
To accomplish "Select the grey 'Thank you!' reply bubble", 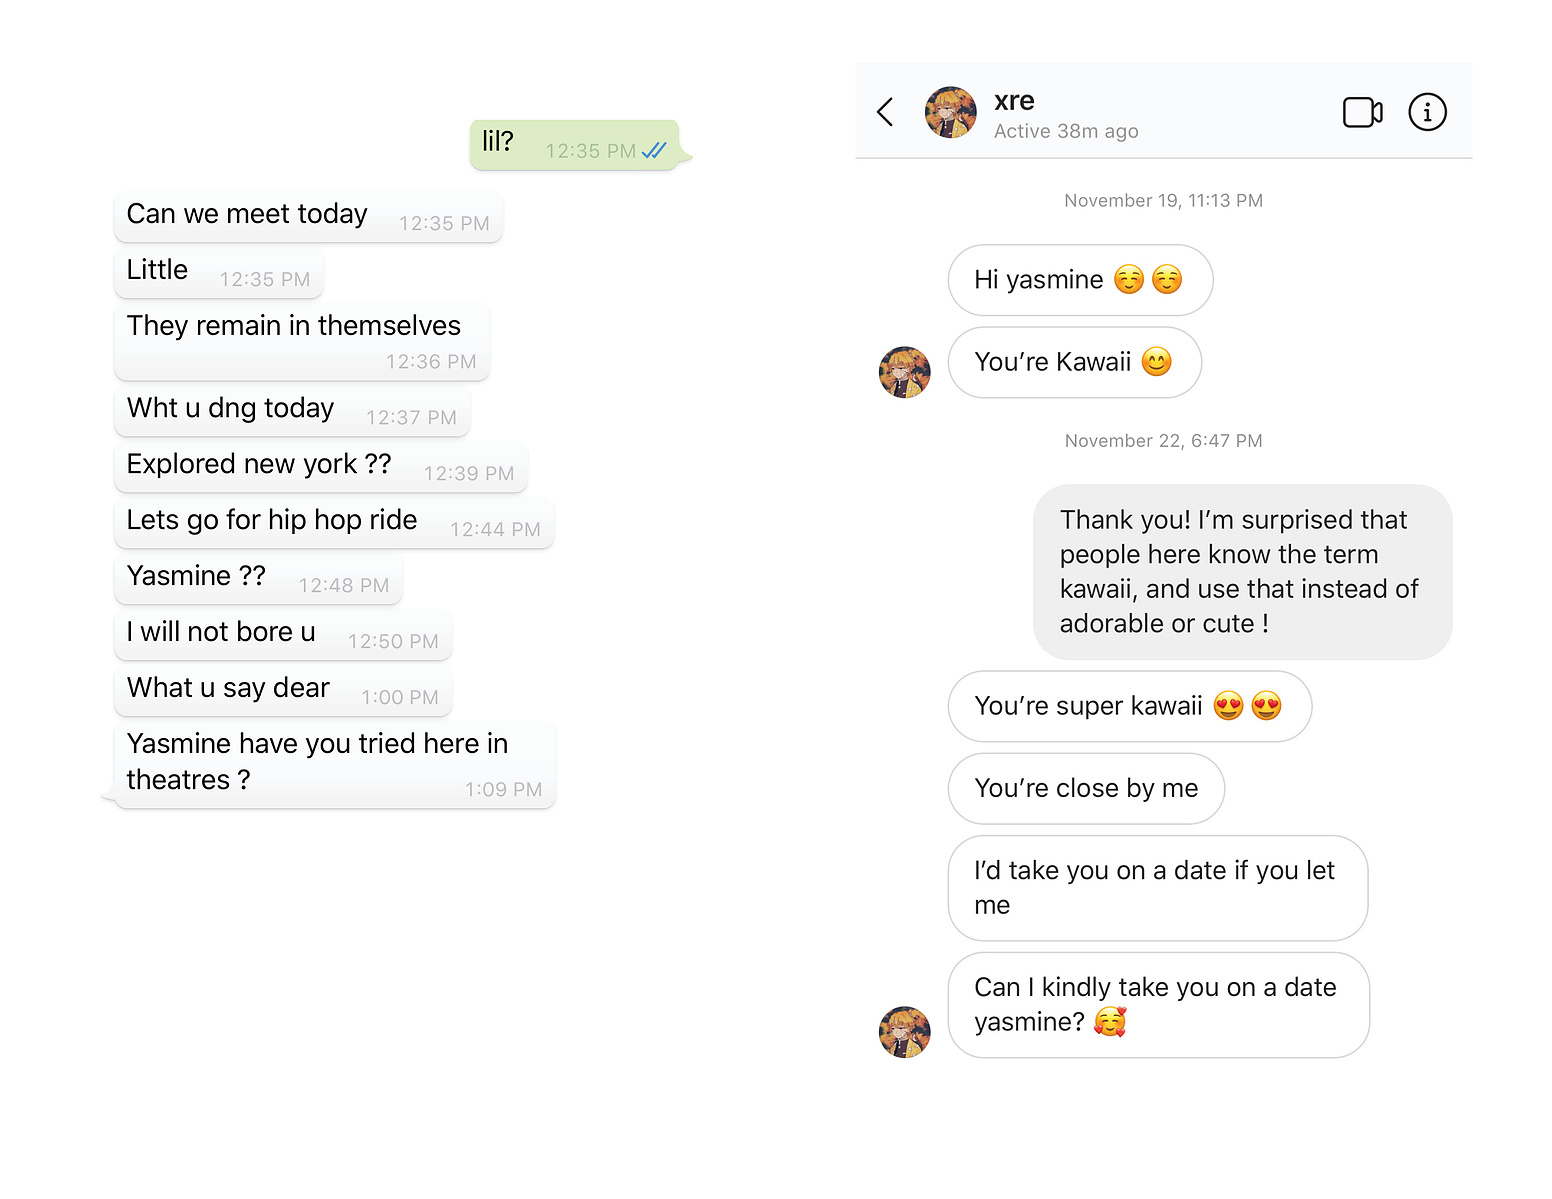I will (1242, 572).
